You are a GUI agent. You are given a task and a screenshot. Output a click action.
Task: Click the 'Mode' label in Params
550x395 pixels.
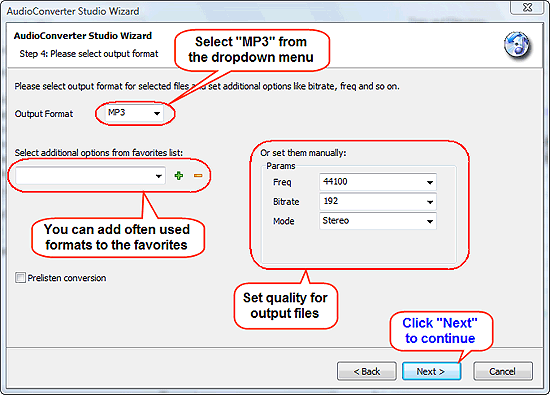283,221
